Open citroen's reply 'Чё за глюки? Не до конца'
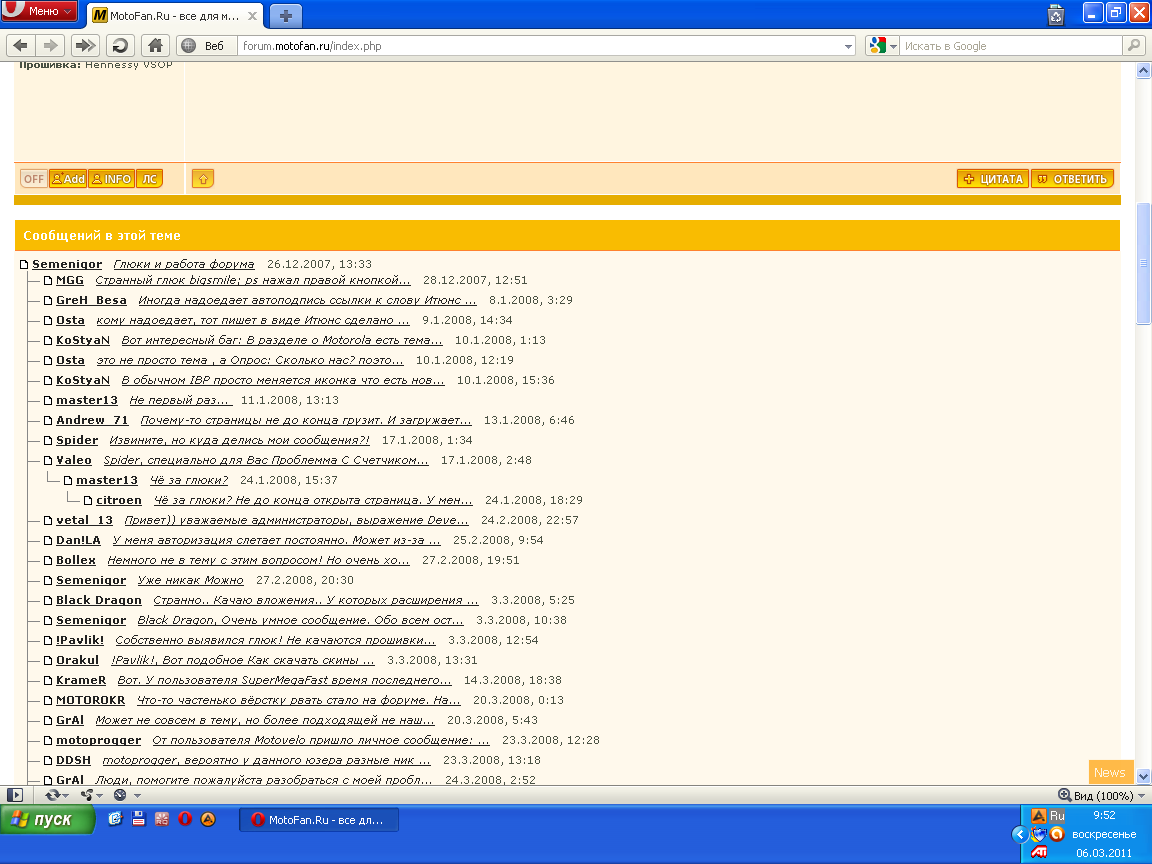Screen dimensions: 1152x864 [x=313, y=500]
